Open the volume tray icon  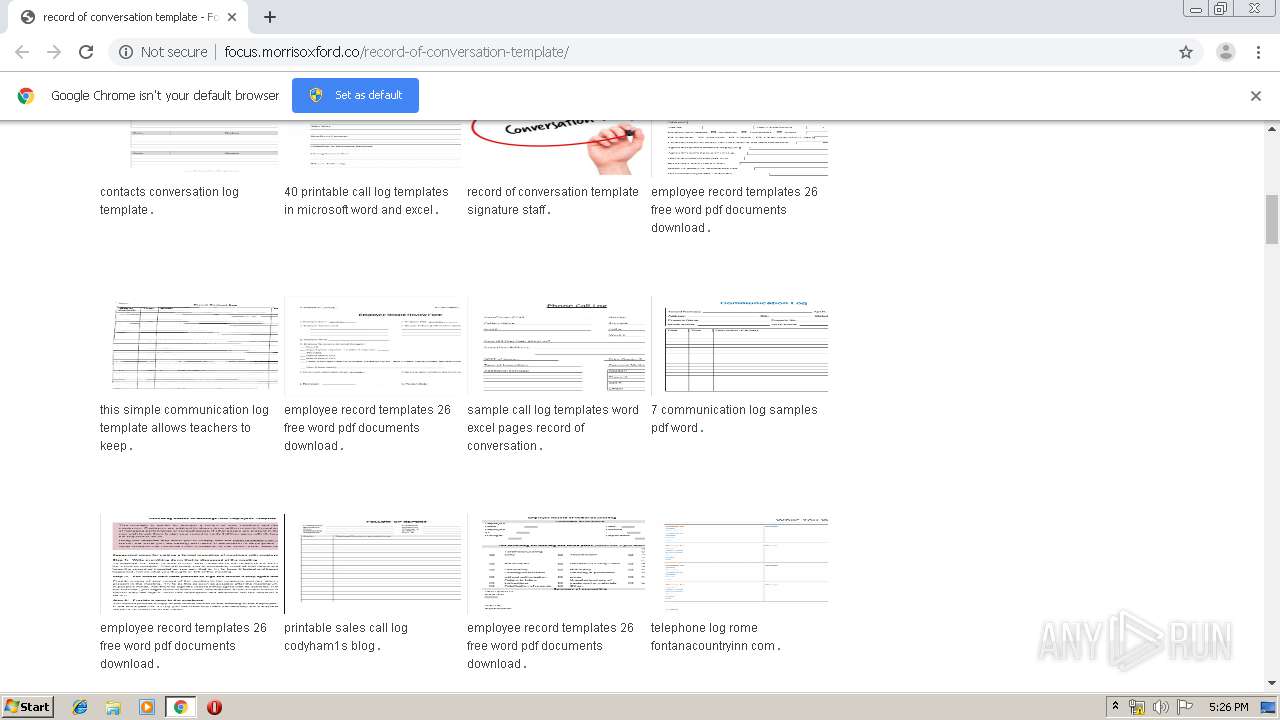pyautogui.click(x=1160, y=707)
